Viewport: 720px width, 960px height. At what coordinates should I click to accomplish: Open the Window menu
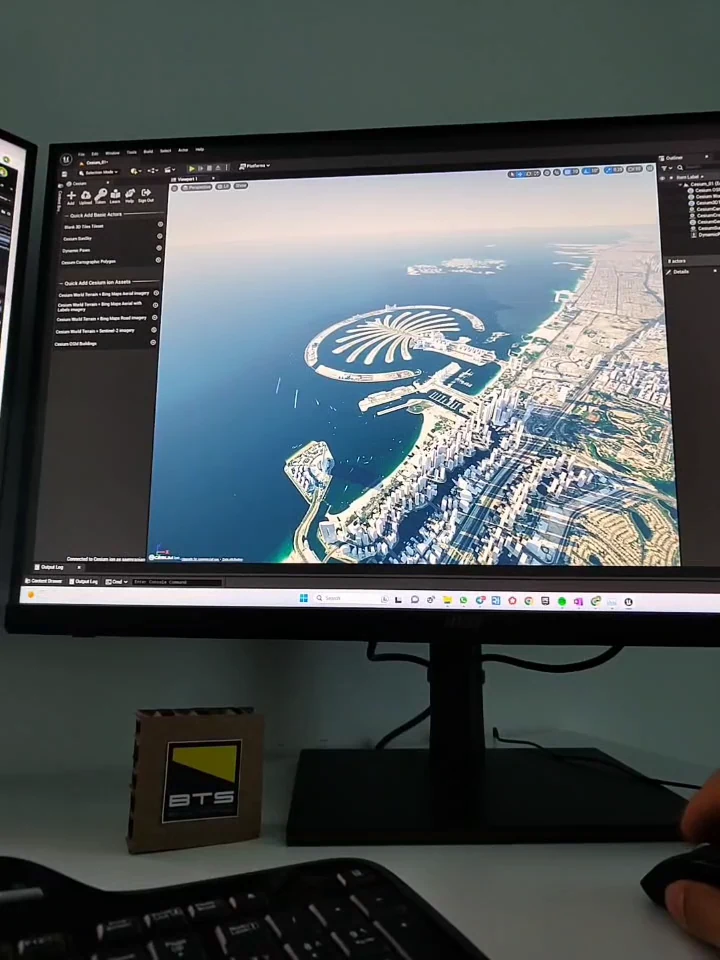[x=113, y=153]
